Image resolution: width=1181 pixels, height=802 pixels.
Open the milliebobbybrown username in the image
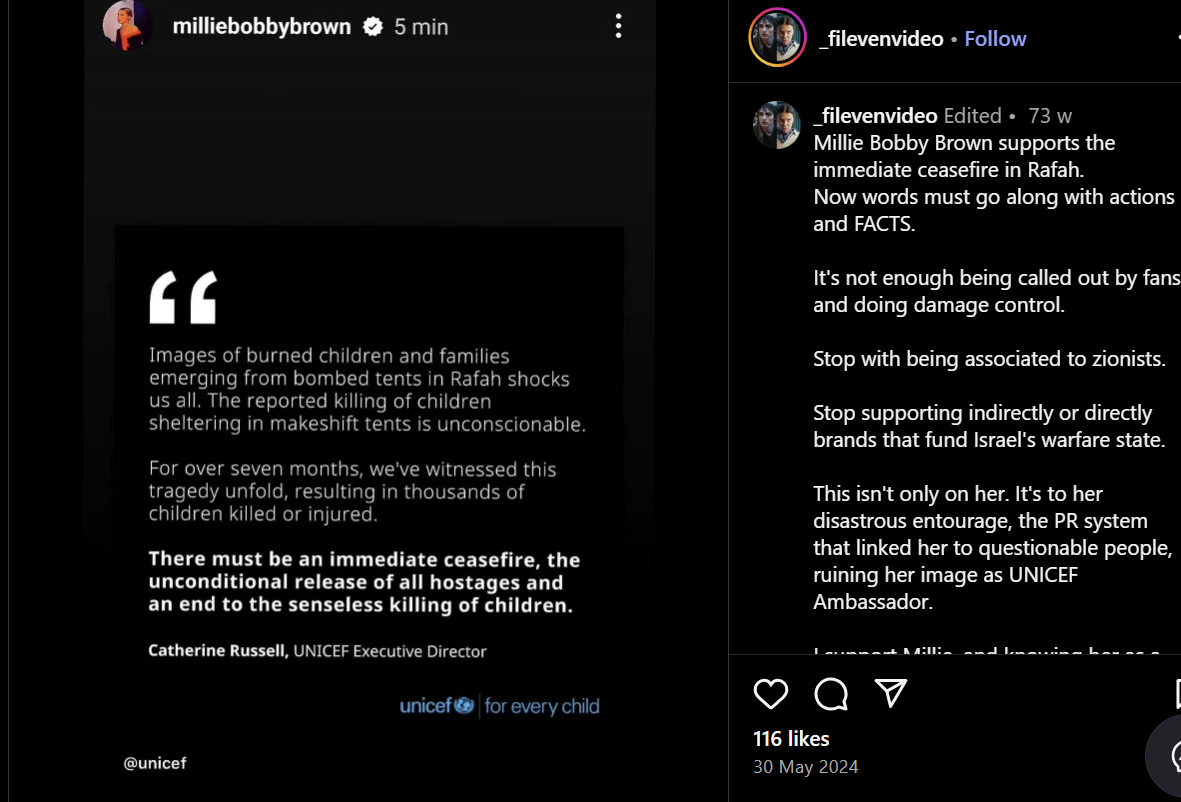pyautogui.click(x=262, y=27)
